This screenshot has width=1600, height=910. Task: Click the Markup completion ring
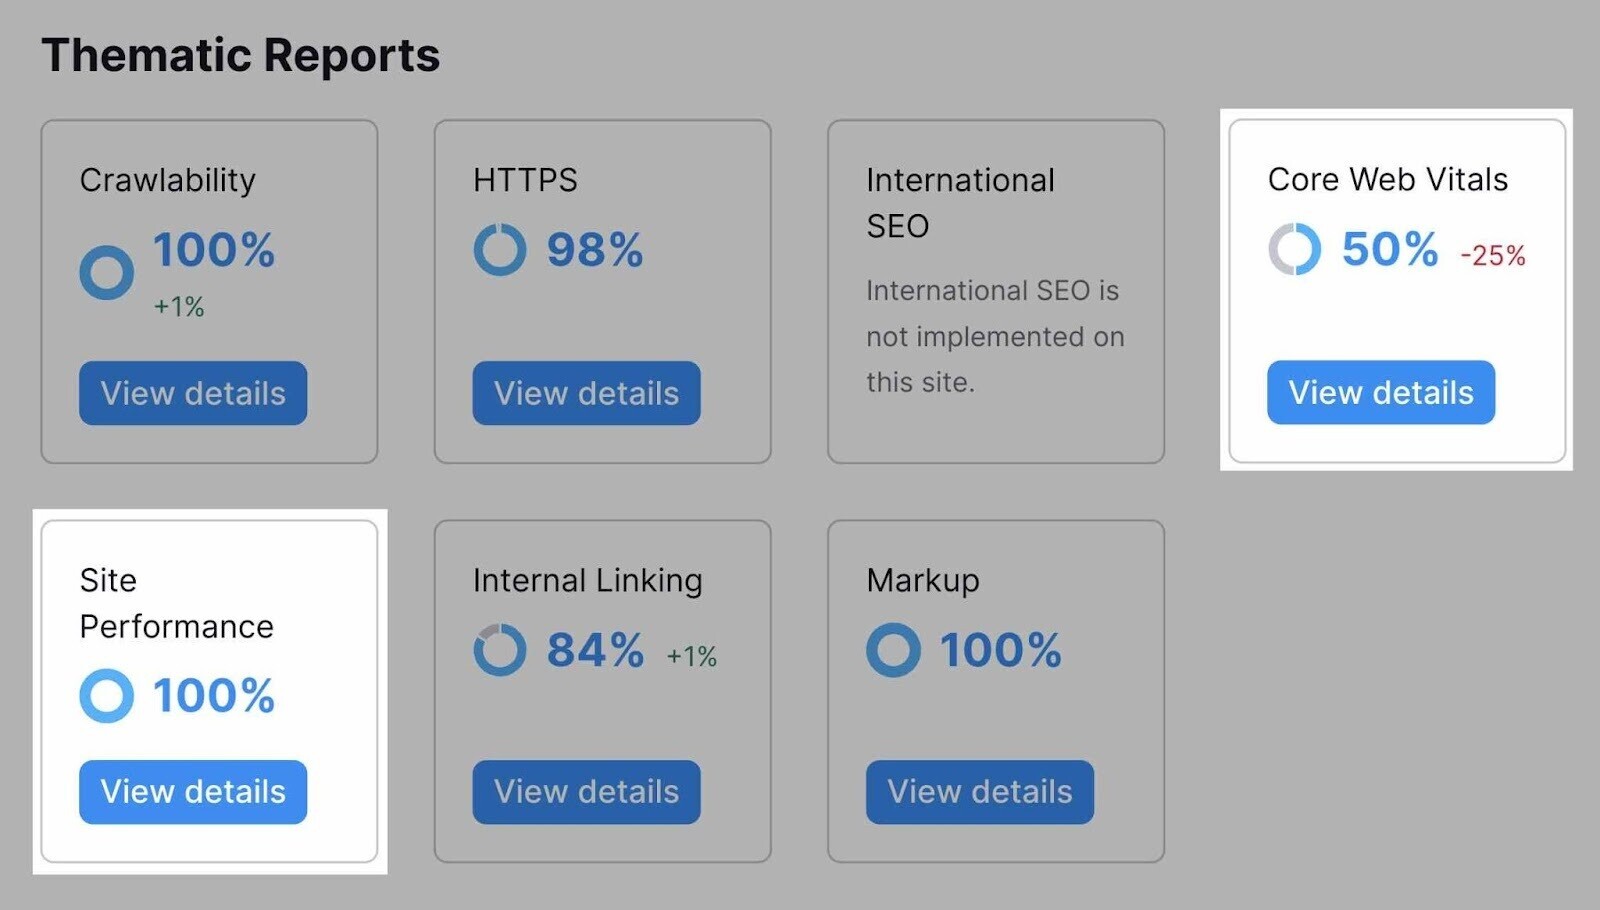point(894,650)
